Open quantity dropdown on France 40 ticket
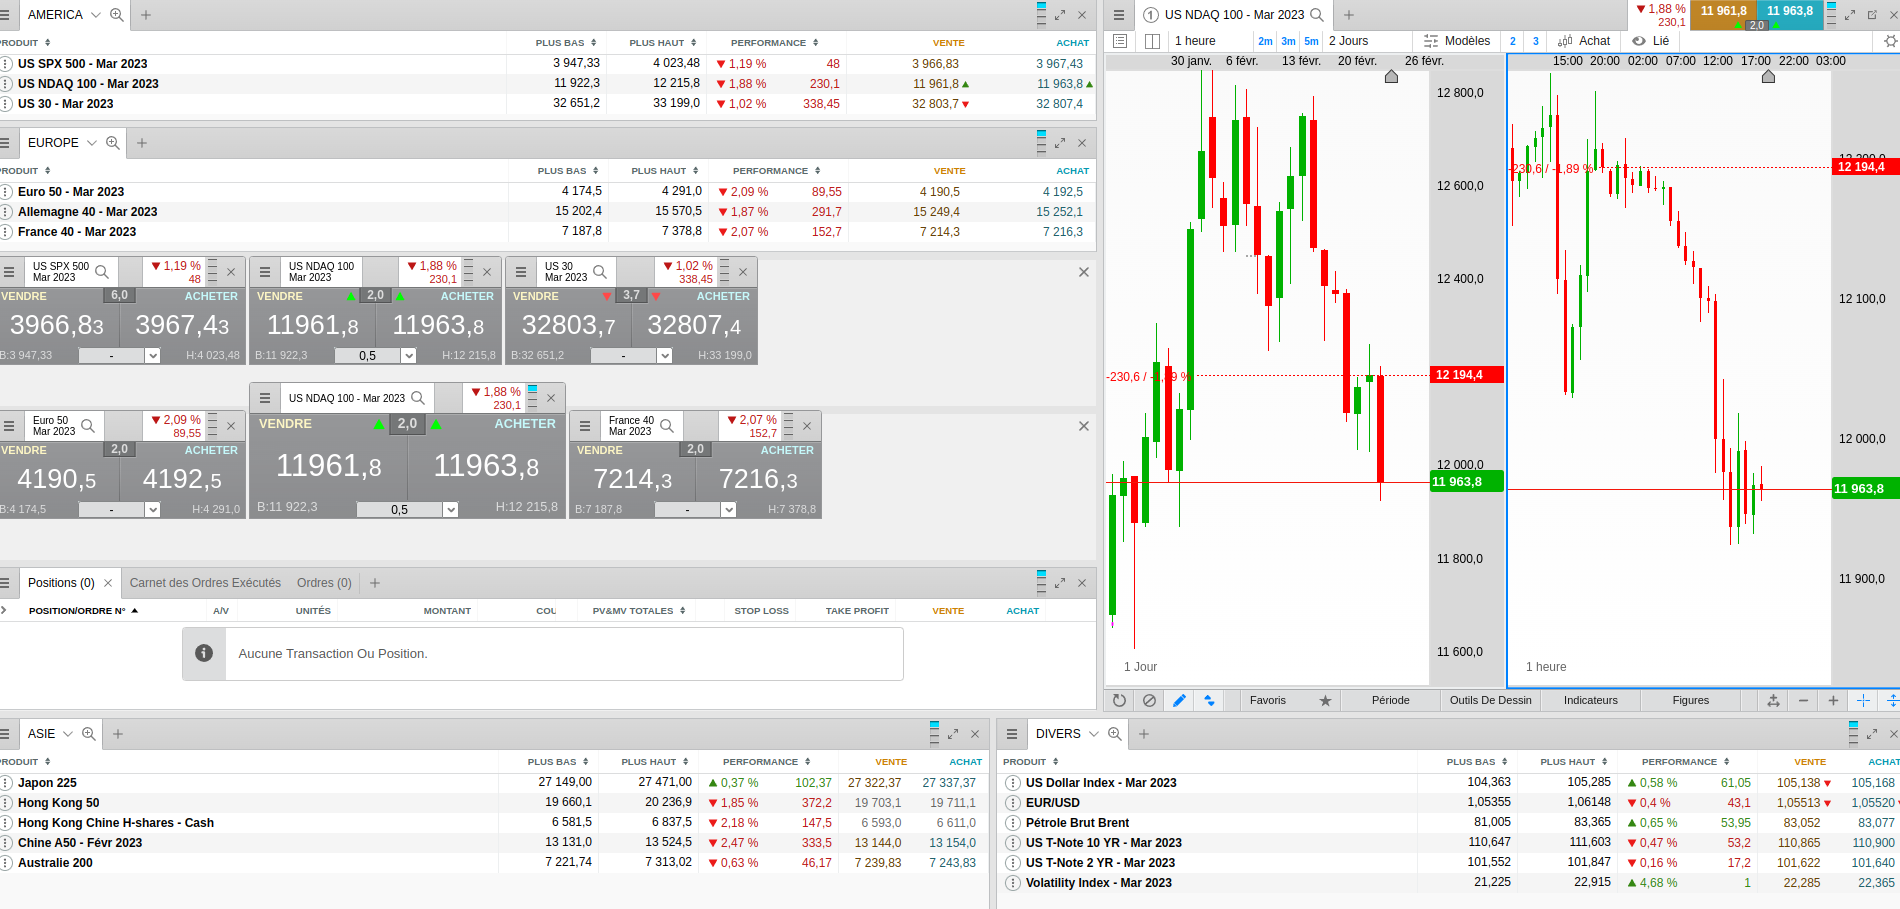Image resolution: width=1900 pixels, height=909 pixels. (729, 510)
